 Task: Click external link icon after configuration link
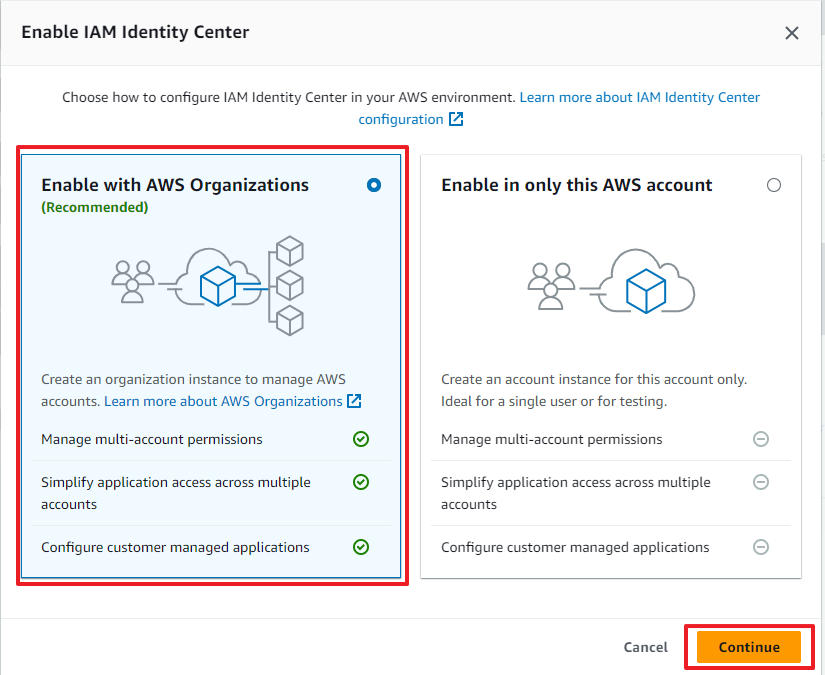point(456,119)
